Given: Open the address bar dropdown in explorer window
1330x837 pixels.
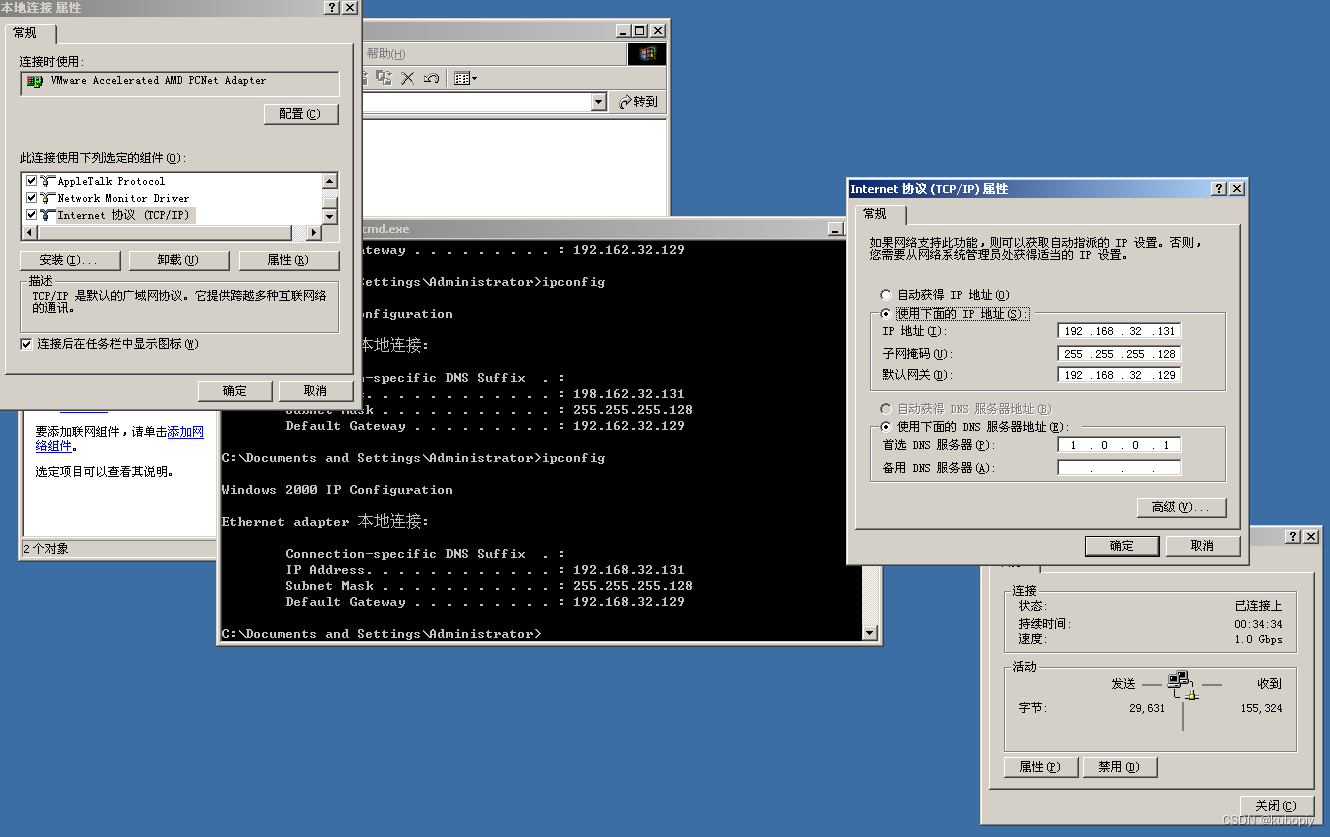Looking at the screenshot, I should point(598,102).
